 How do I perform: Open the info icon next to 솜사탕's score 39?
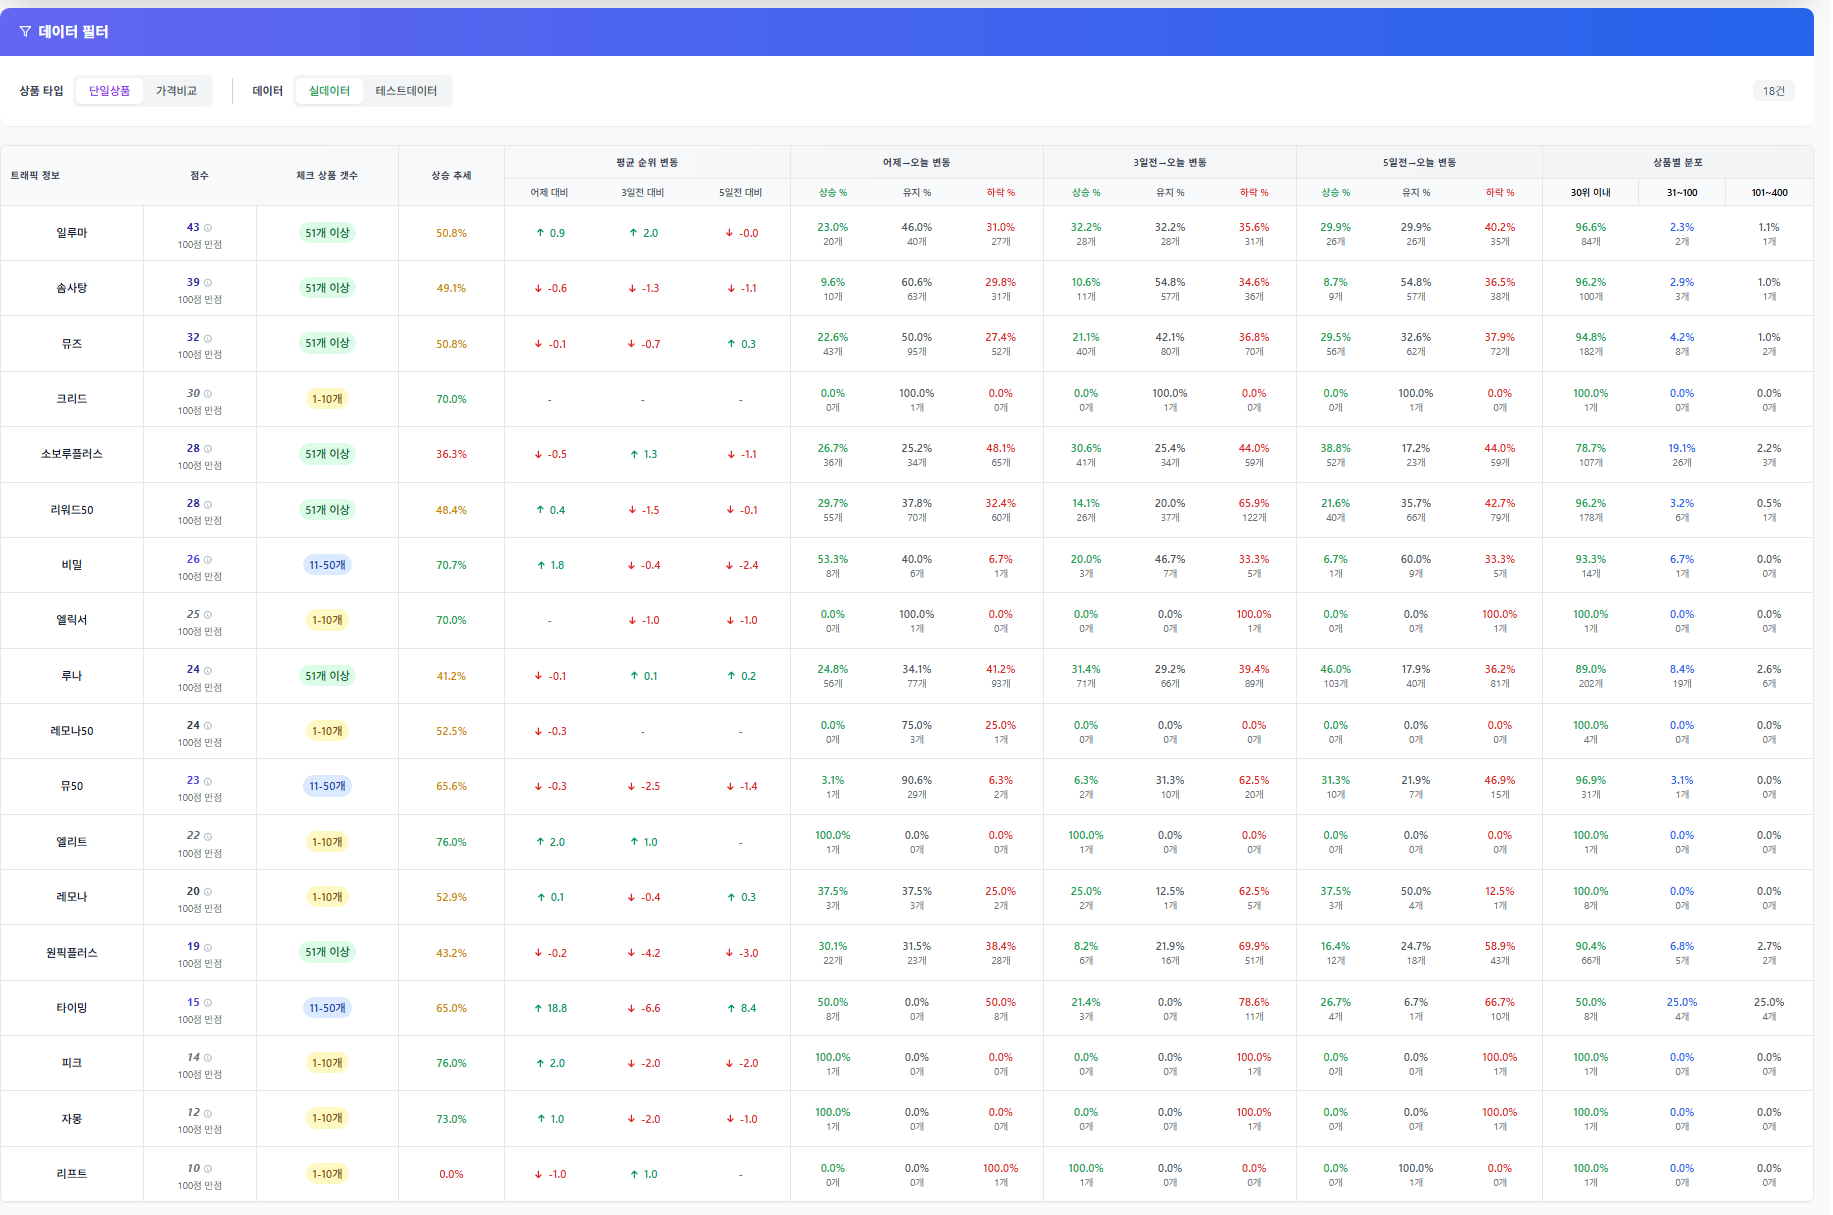click(x=208, y=283)
